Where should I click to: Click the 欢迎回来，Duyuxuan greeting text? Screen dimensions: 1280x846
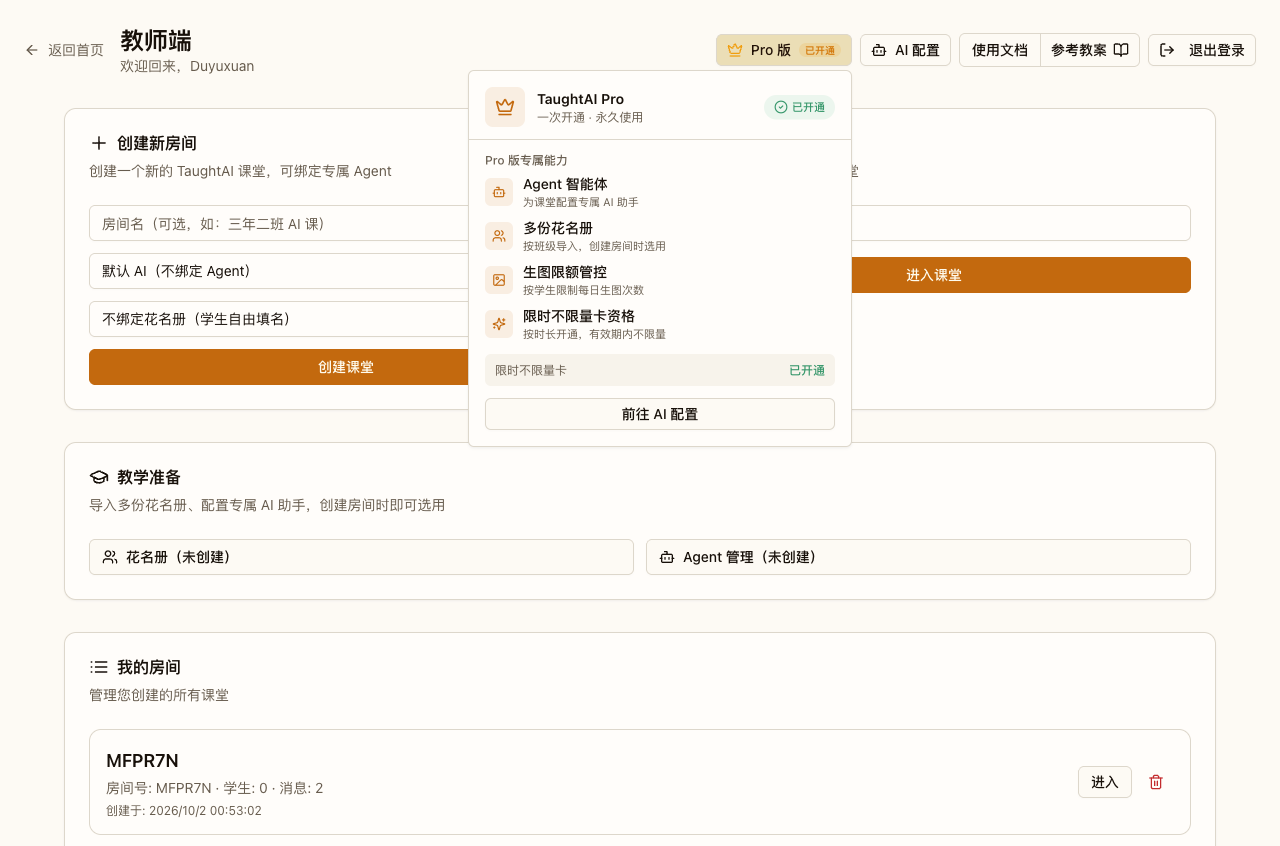coord(187,66)
